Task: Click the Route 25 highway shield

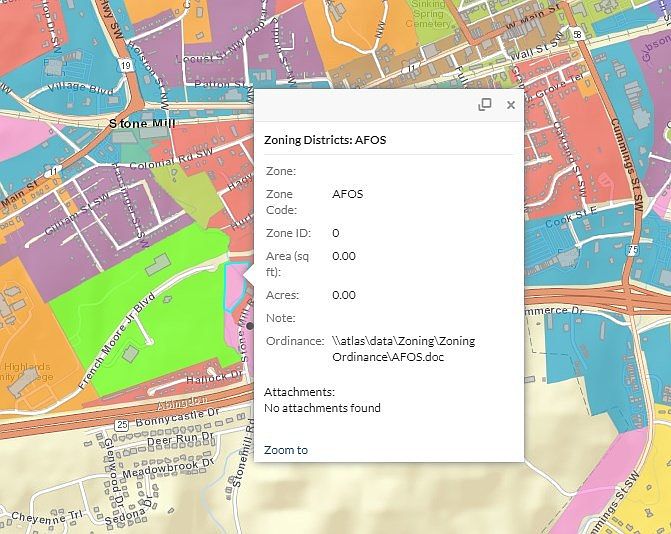Action: point(121,425)
